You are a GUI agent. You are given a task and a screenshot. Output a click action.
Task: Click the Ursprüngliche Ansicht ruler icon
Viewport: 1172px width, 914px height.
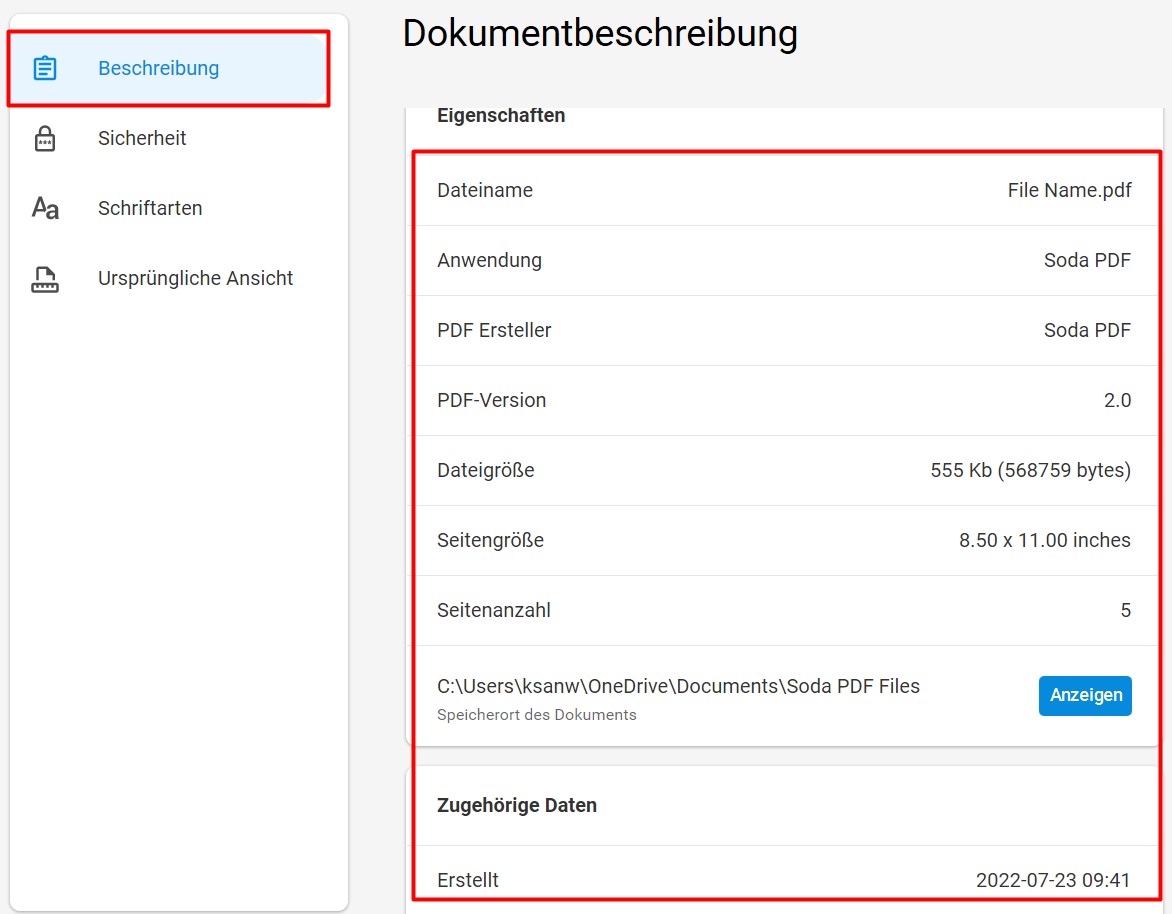[x=45, y=279]
